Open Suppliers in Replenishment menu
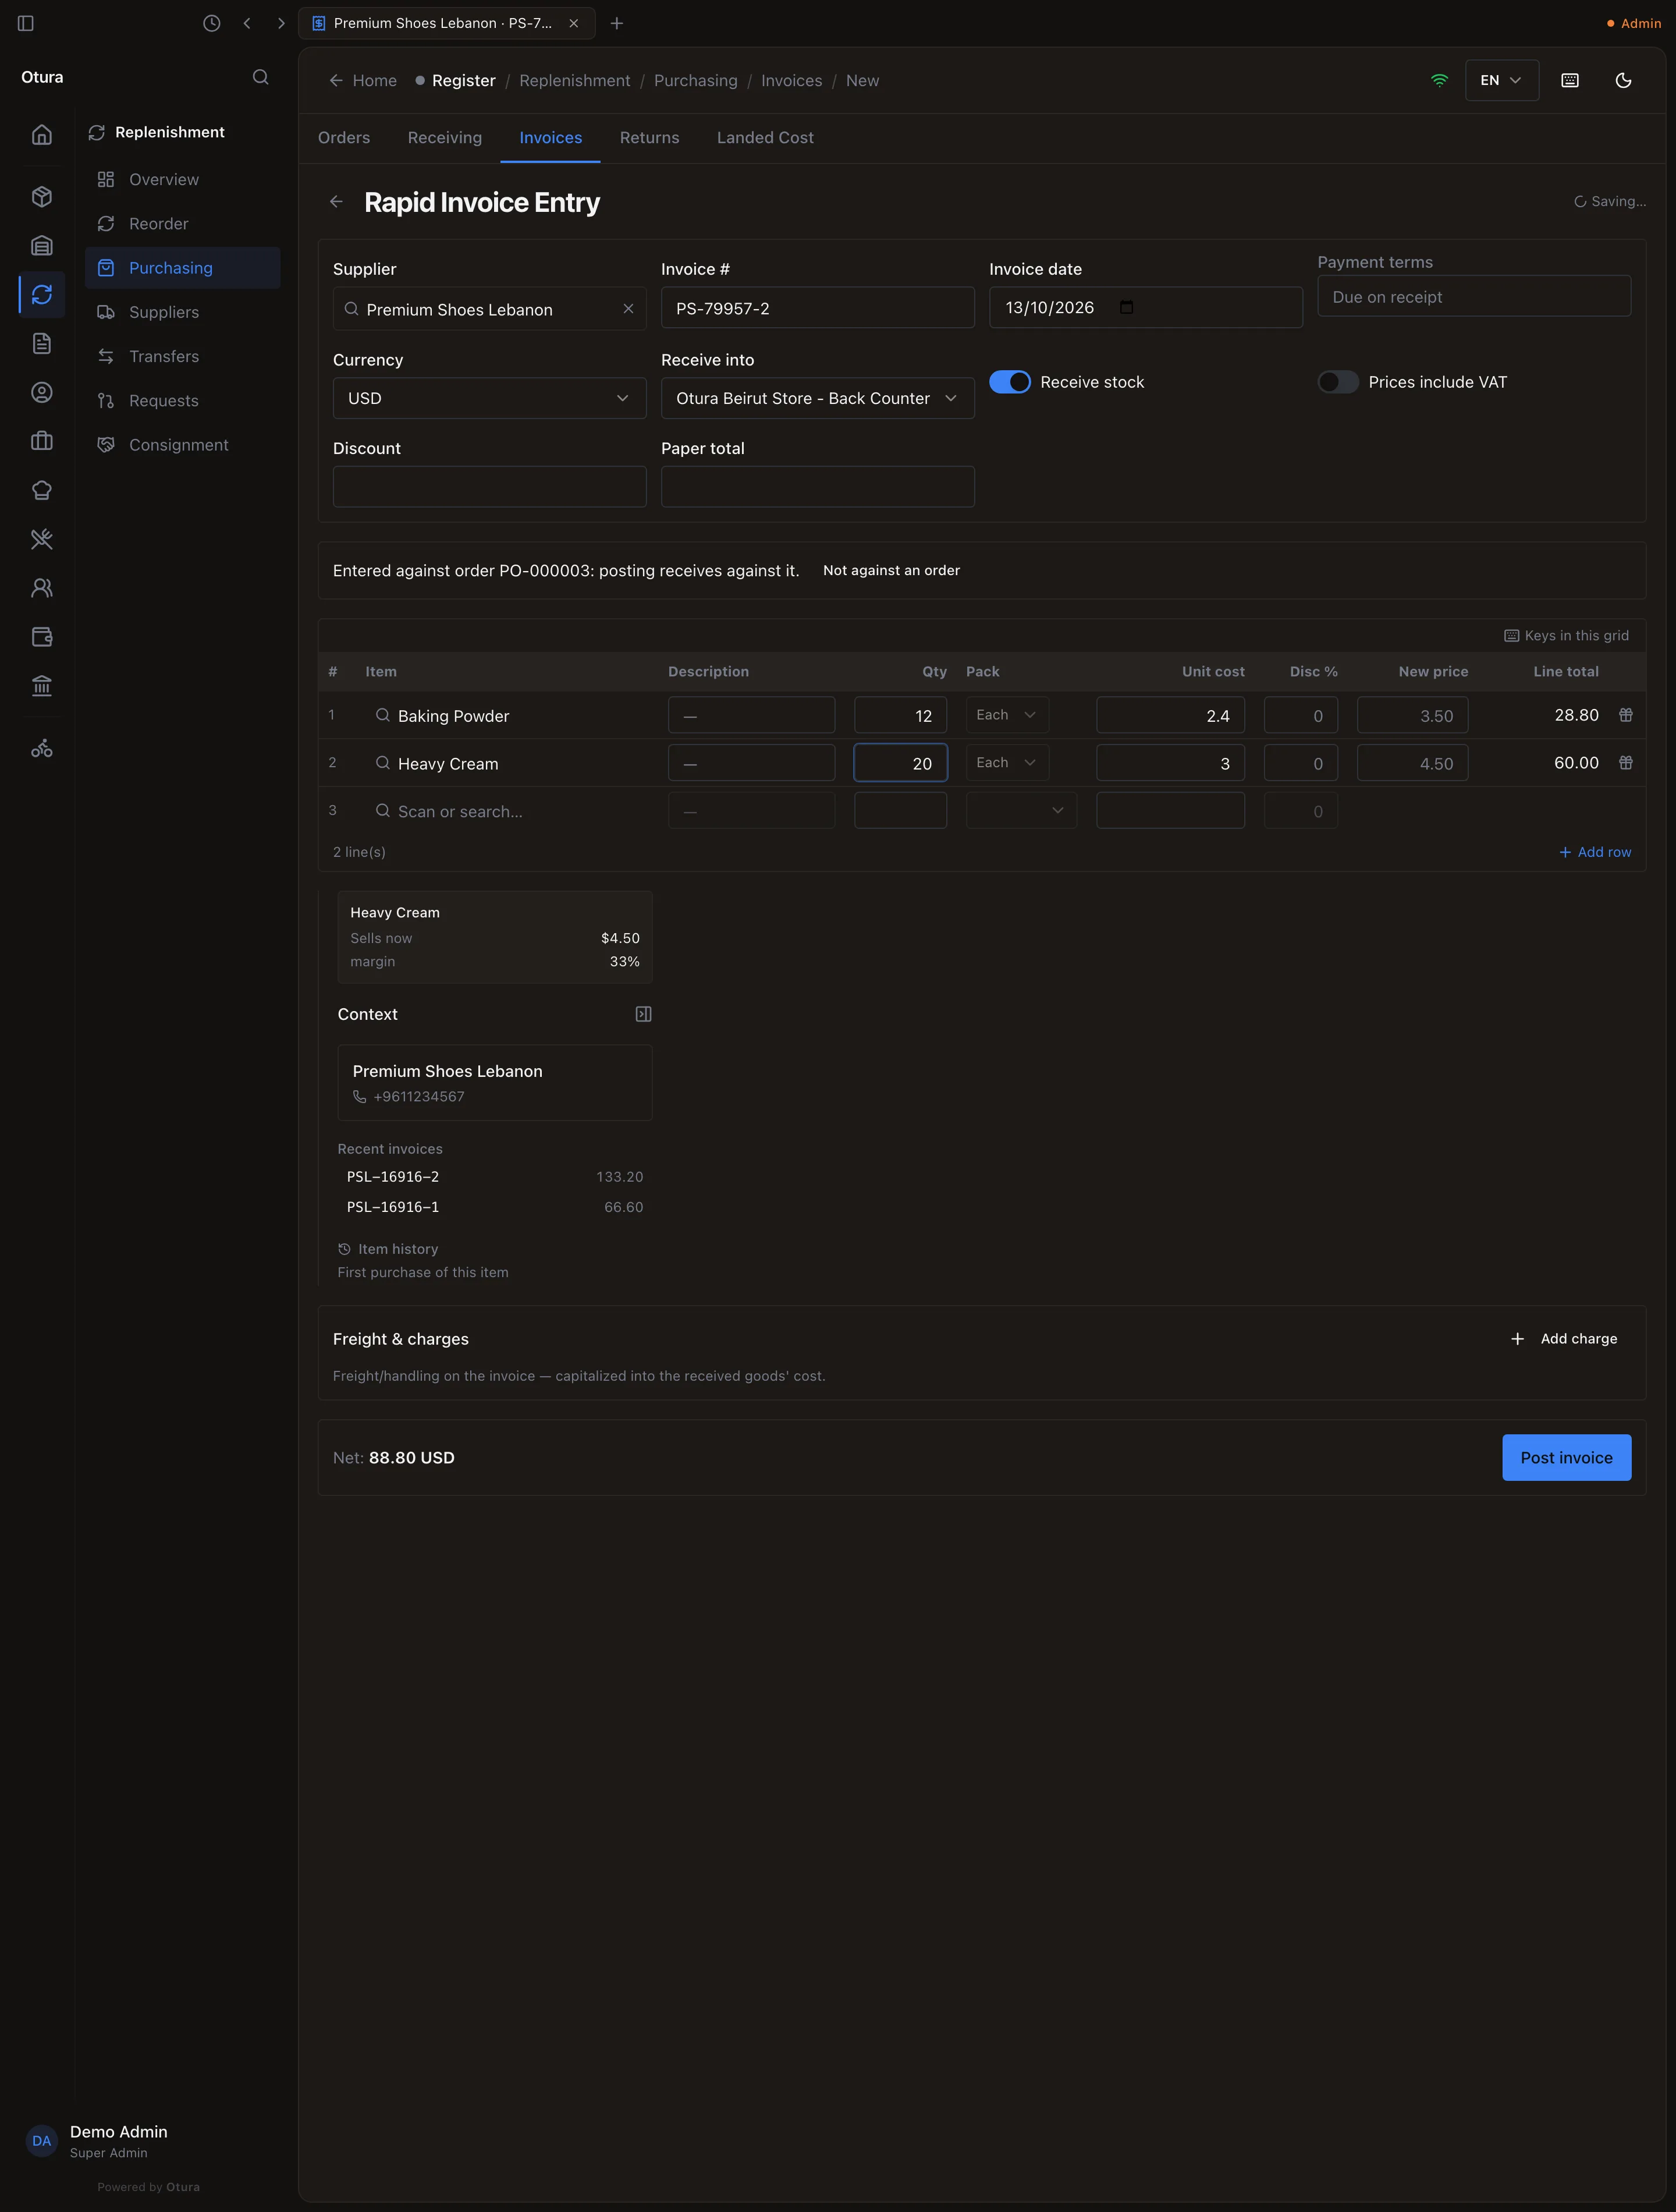The height and width of the screenshot is (2212, 1676). pyautogui.click(x=183, y=312)
